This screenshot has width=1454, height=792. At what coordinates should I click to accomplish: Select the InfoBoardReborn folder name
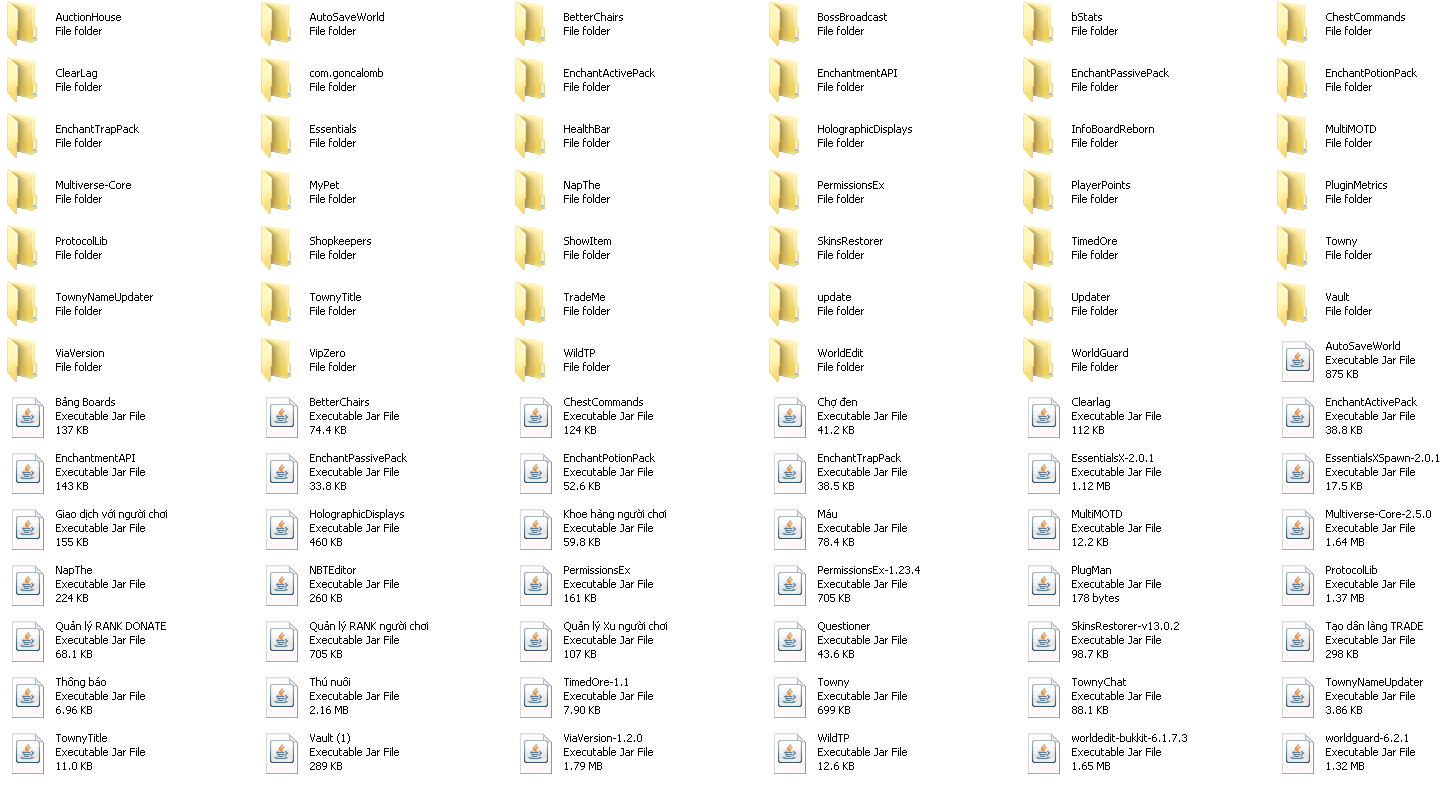coord(1113,129)
